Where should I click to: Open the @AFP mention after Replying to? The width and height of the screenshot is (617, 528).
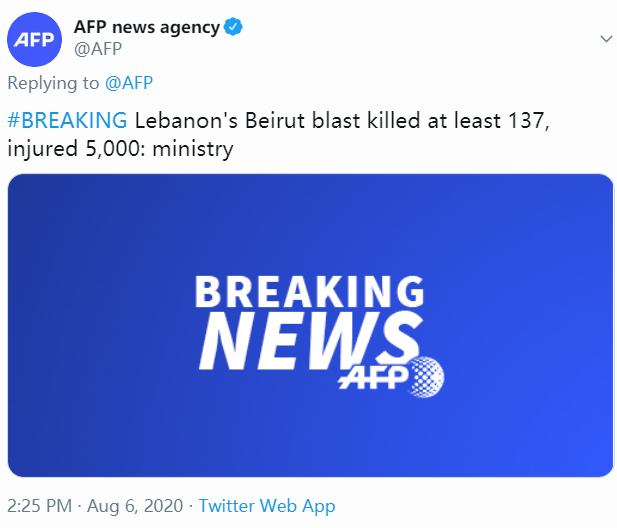[128, 83]
